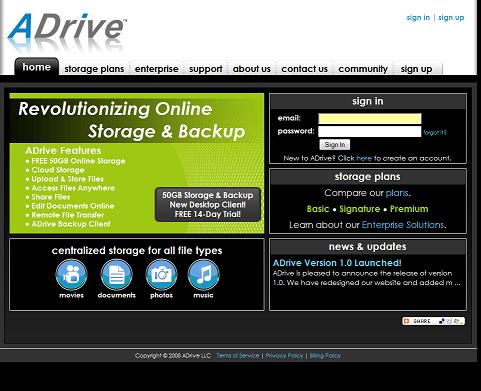Viewport: 481px width, 391px height.
Task: Click the top-right sign in link
Action: coord(418,17)
